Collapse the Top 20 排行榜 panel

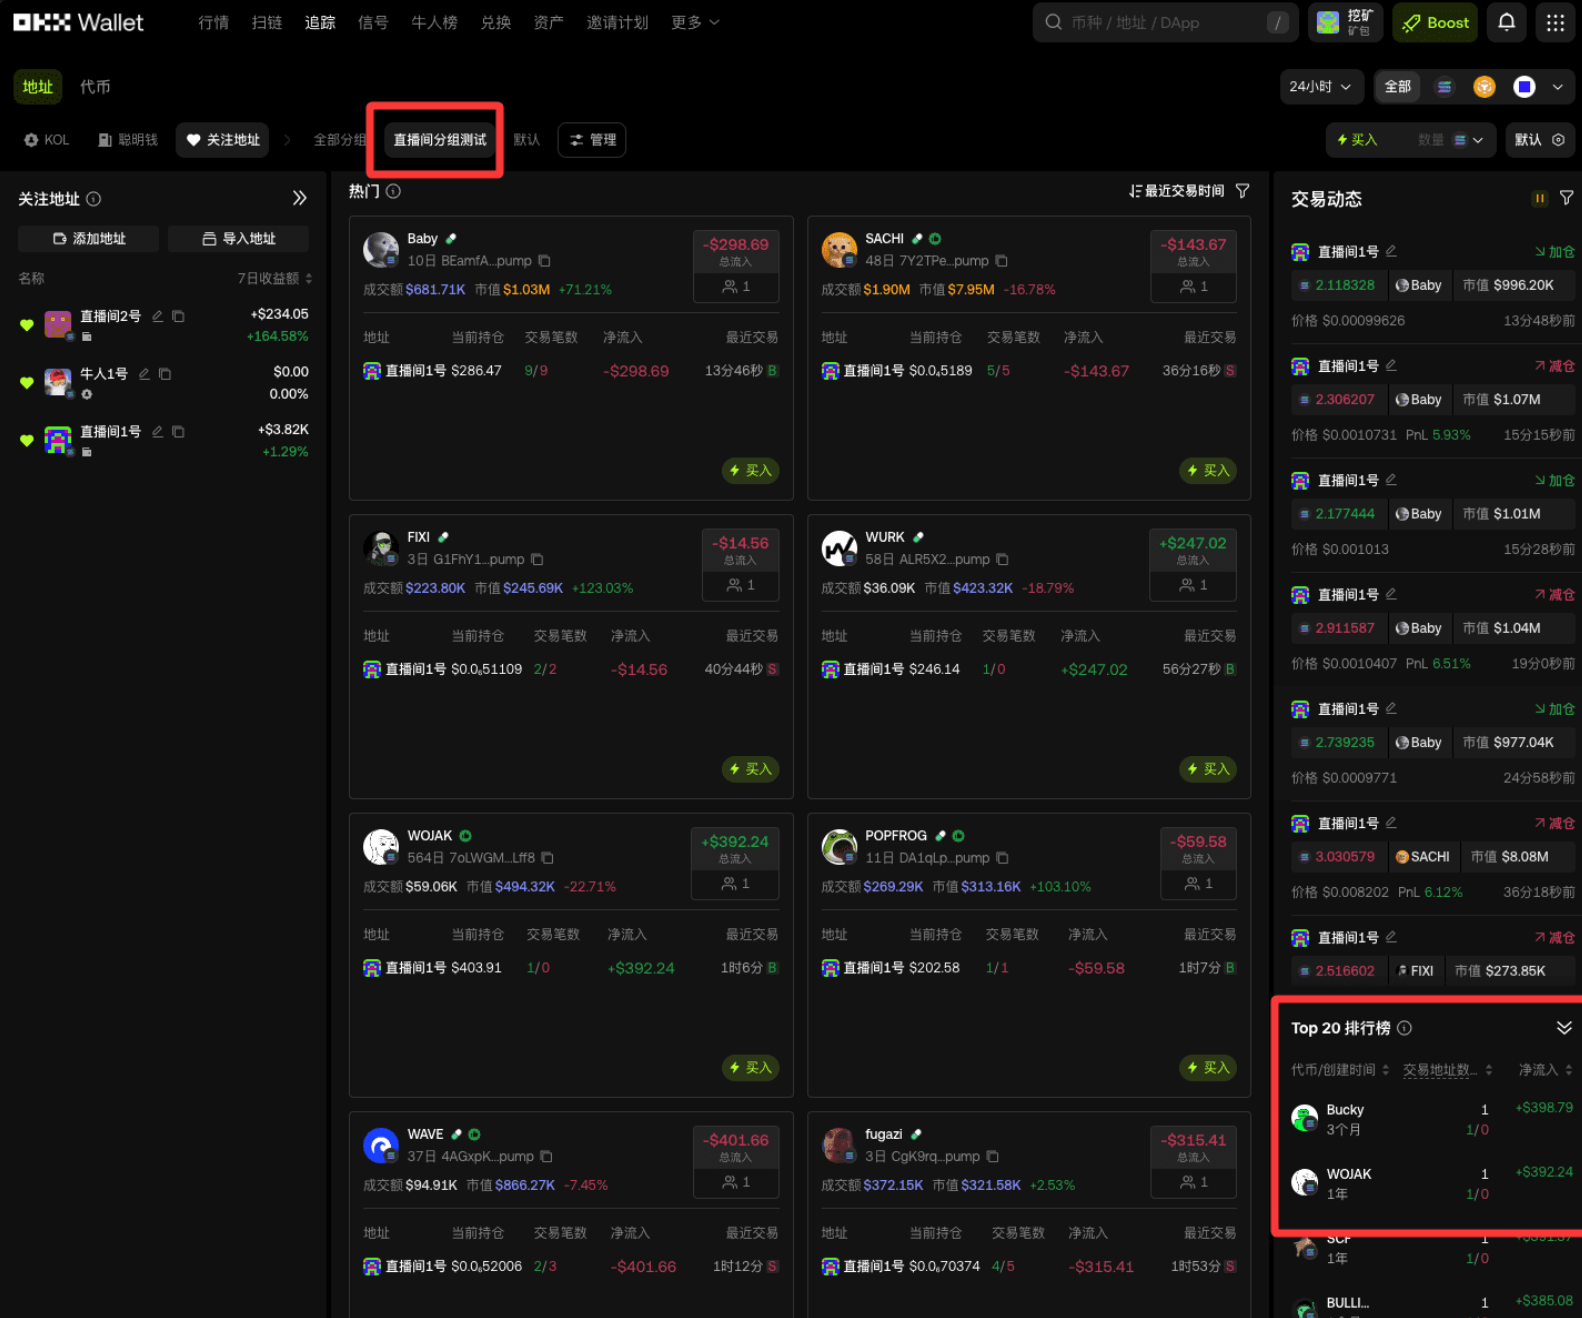(1564, 1028)
